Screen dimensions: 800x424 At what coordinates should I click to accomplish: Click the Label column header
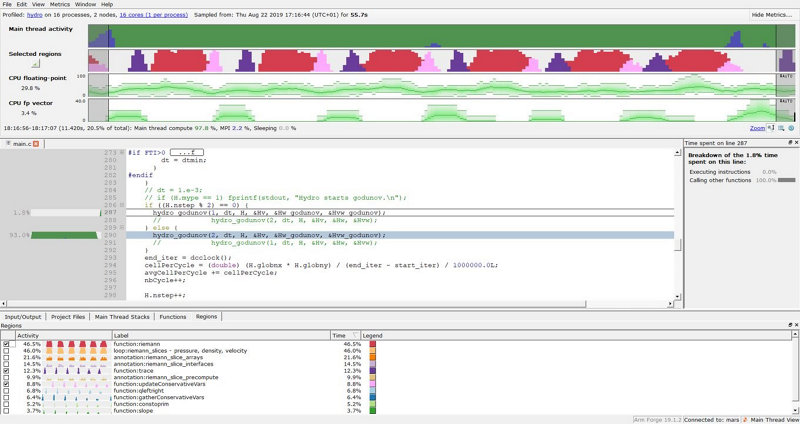coord(221,335)
